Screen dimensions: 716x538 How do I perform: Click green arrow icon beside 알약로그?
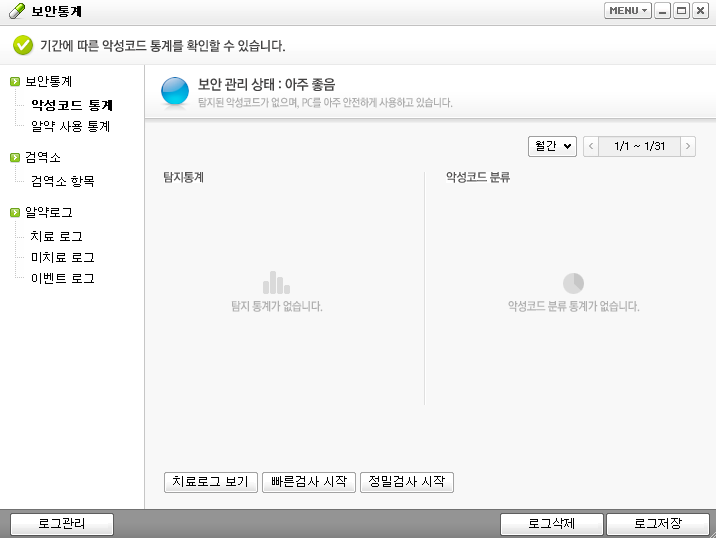[15, 212]
